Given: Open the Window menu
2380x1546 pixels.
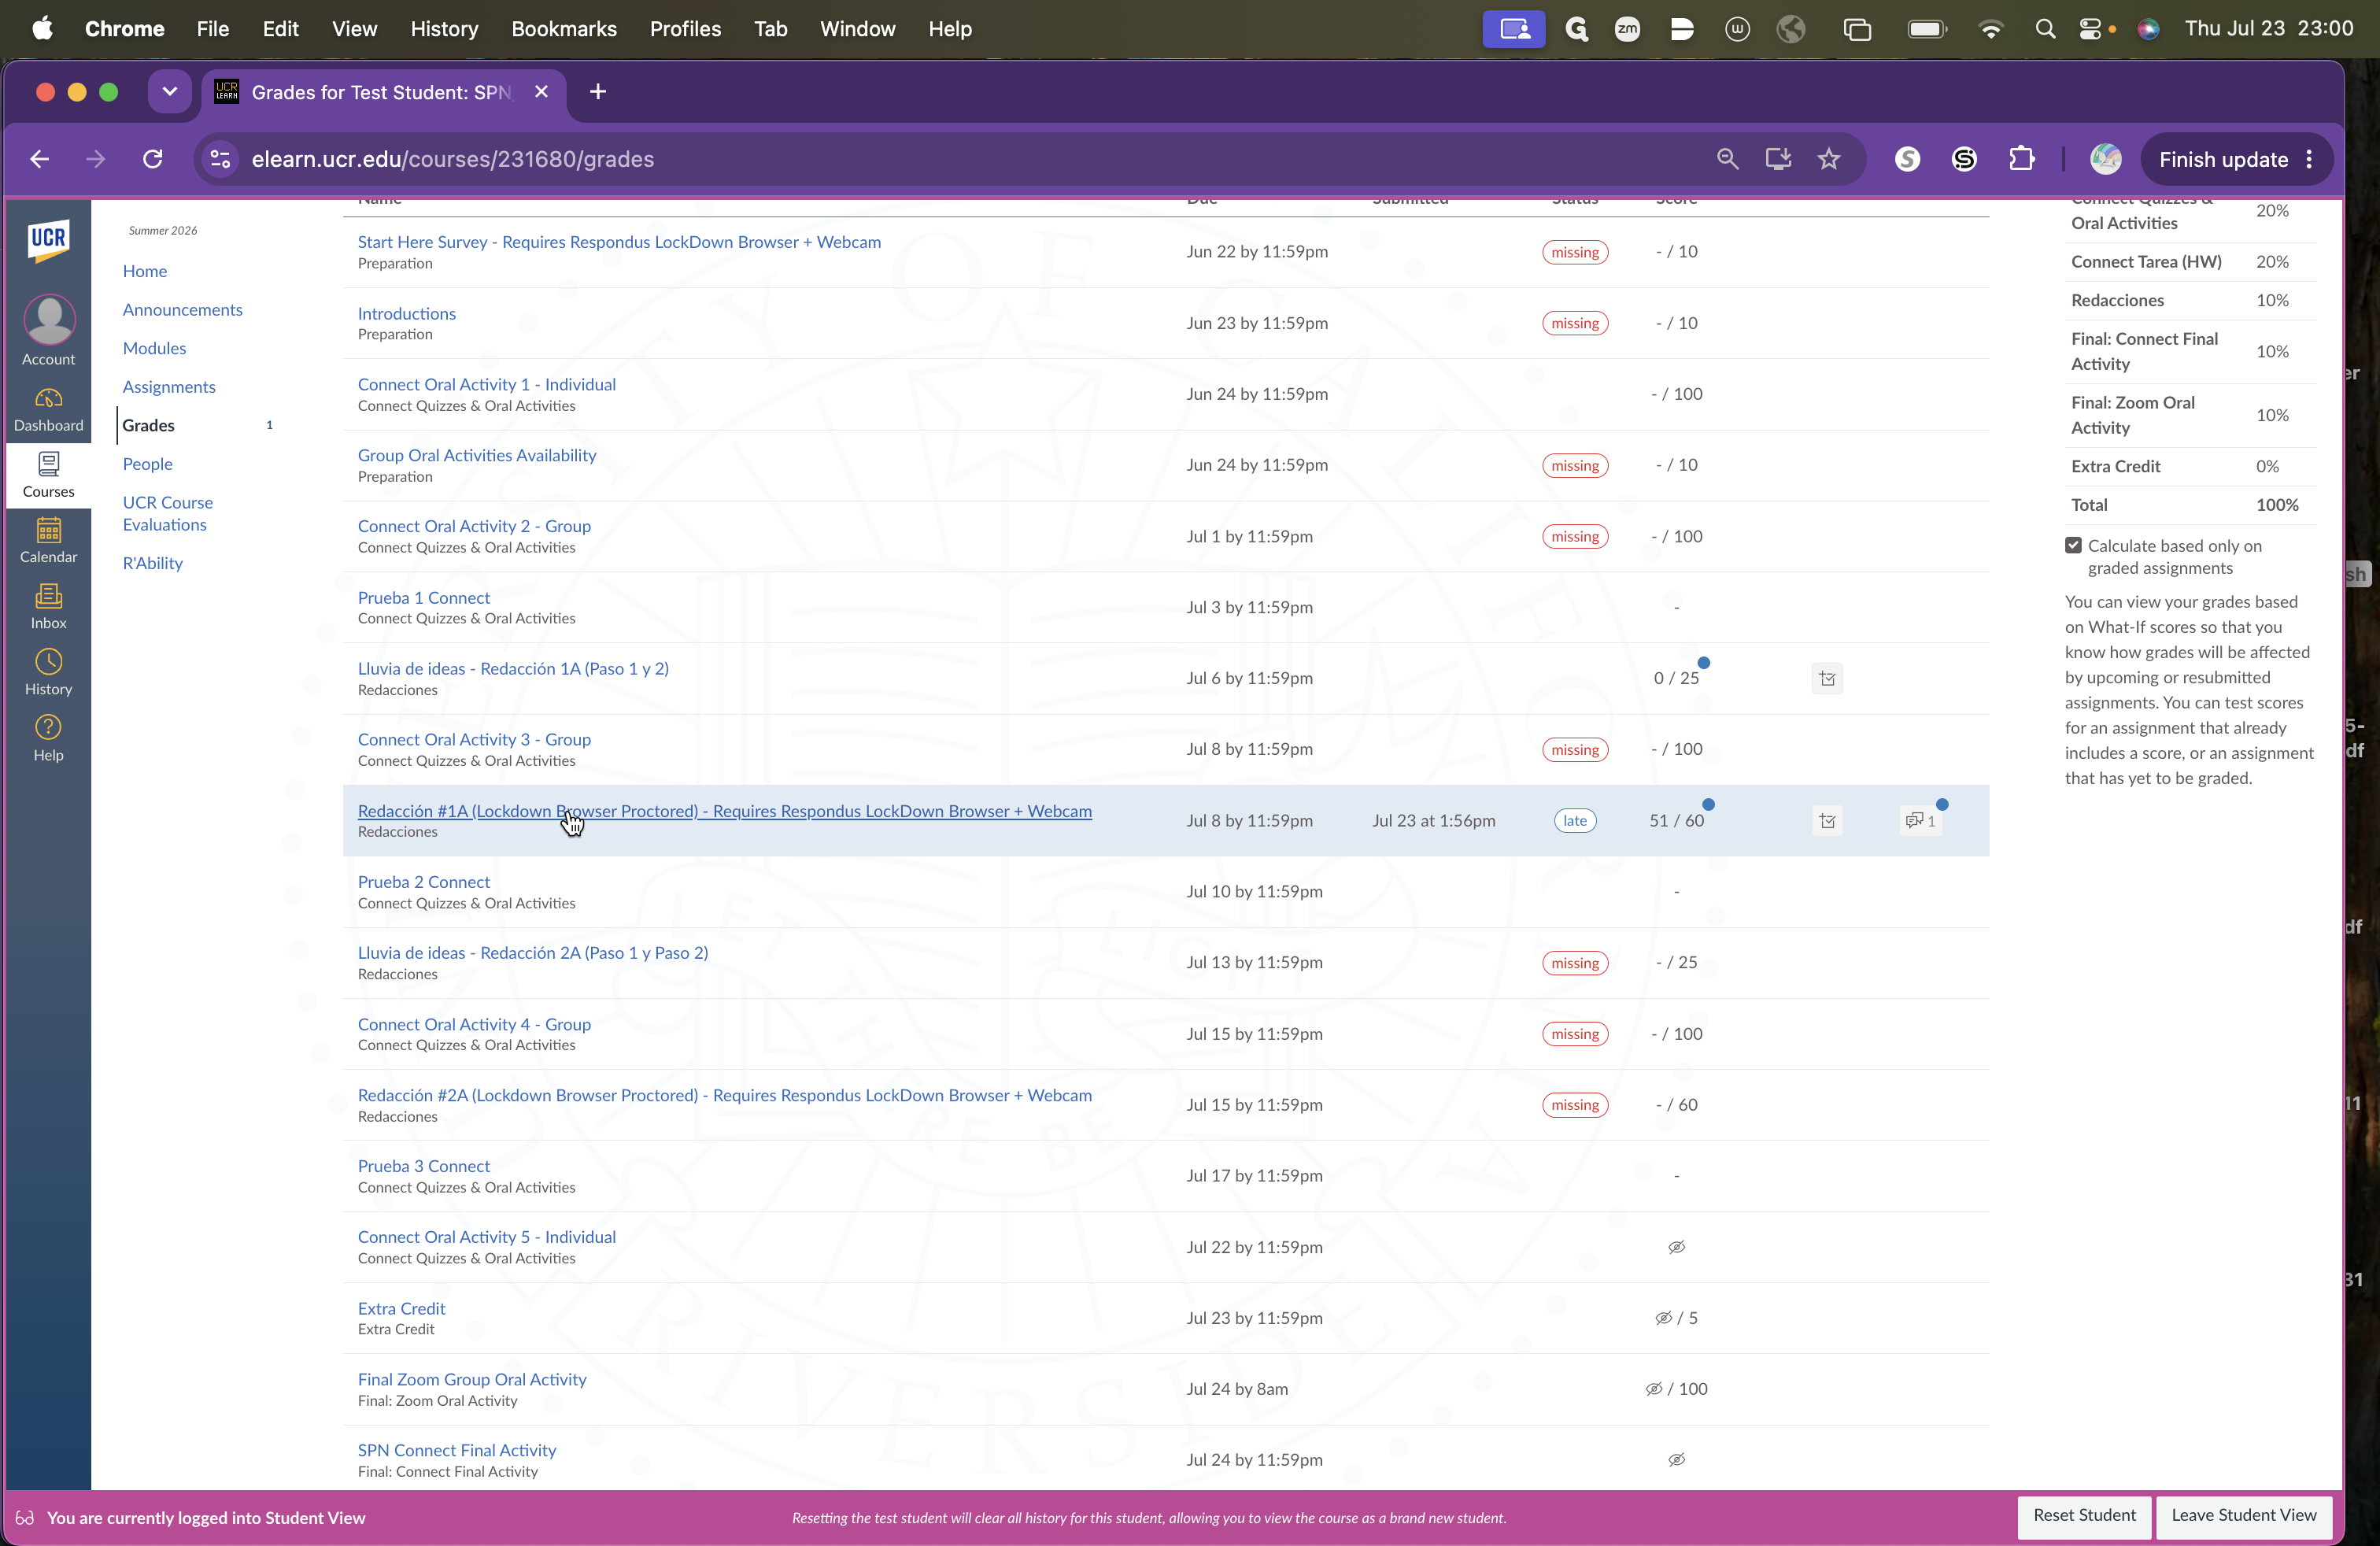Looking at the screenshot, I should [857, 29].
